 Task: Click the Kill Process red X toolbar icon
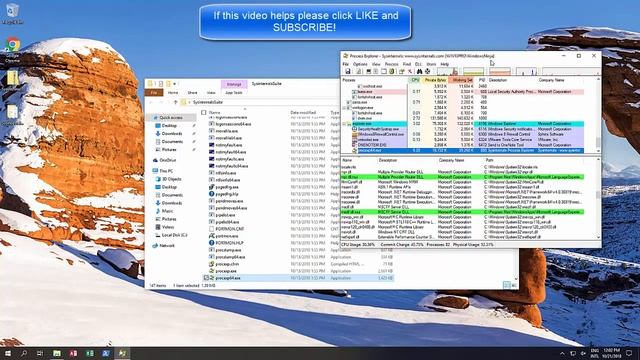(x=410, y=71)
